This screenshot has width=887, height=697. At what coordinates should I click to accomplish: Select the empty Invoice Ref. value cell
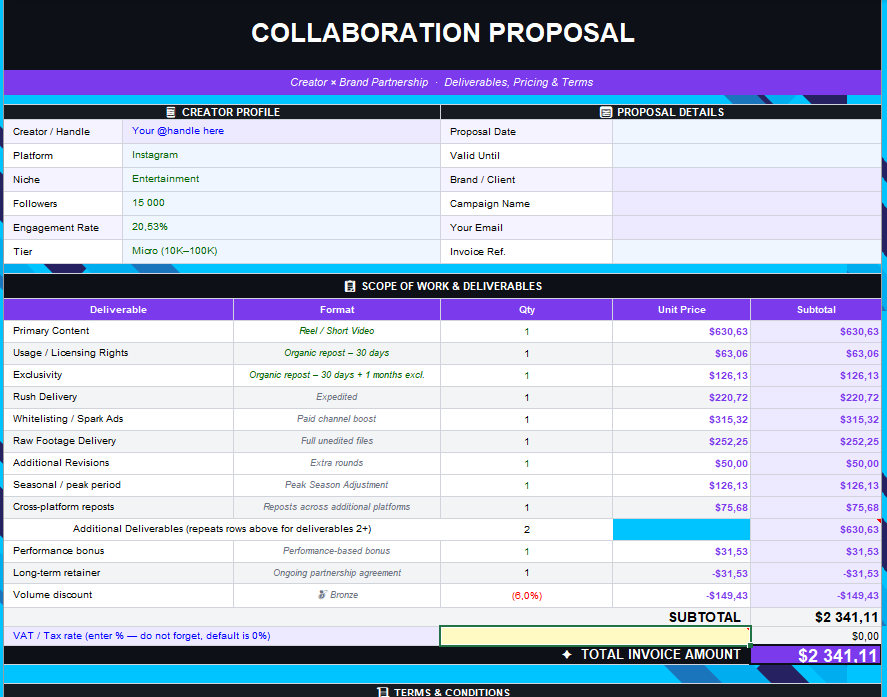tap(747, 252)
